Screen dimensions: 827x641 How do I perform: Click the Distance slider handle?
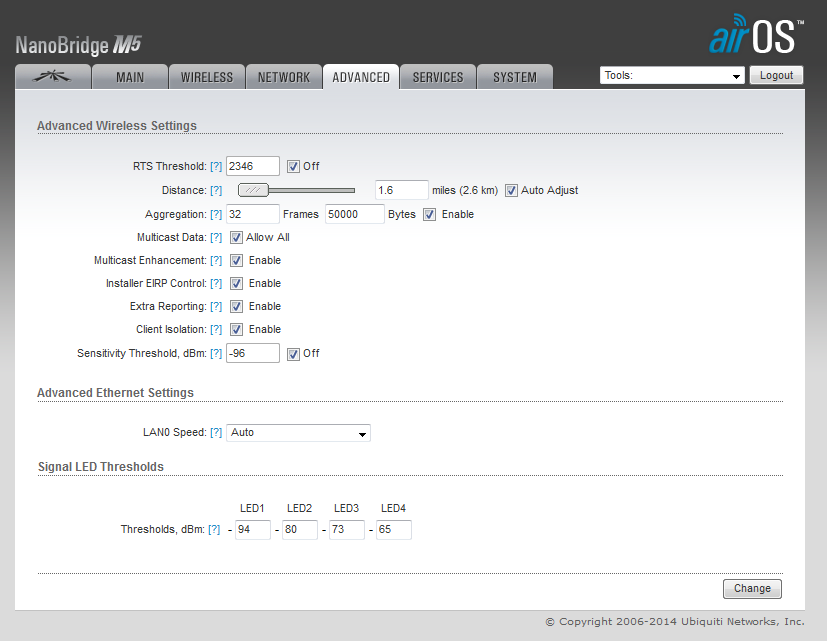[253, 190]
